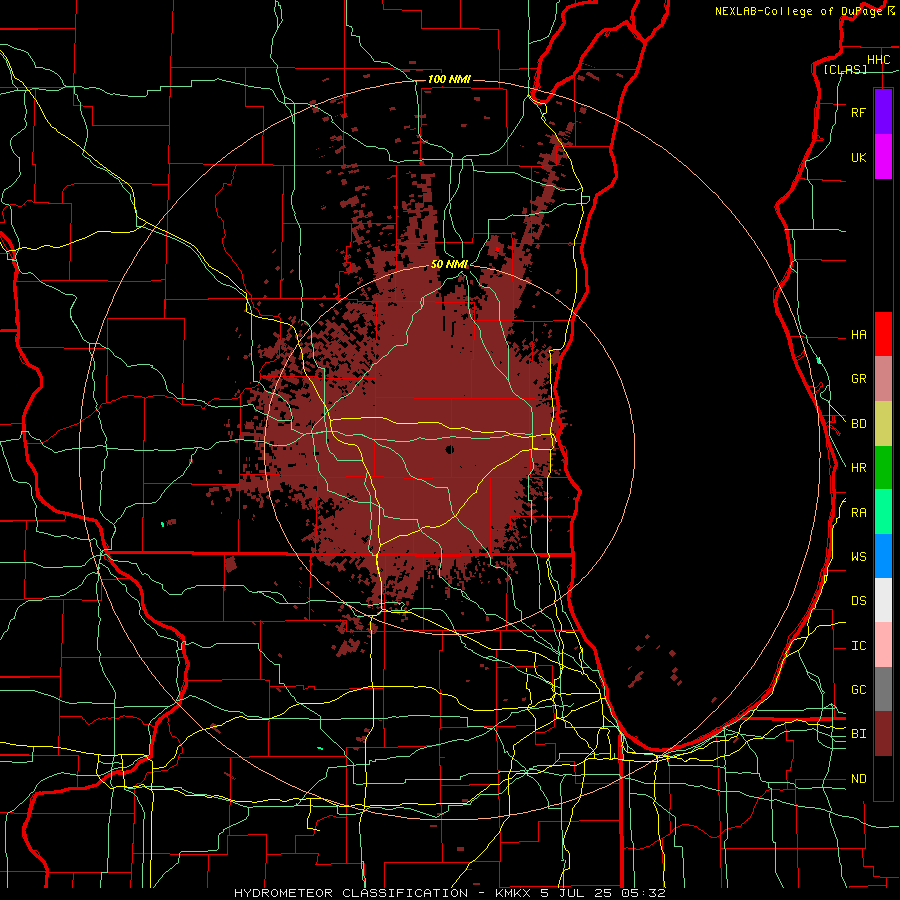Click the purple RF color swatch
This screenshot has height=900, width=900.
[883, 112]
